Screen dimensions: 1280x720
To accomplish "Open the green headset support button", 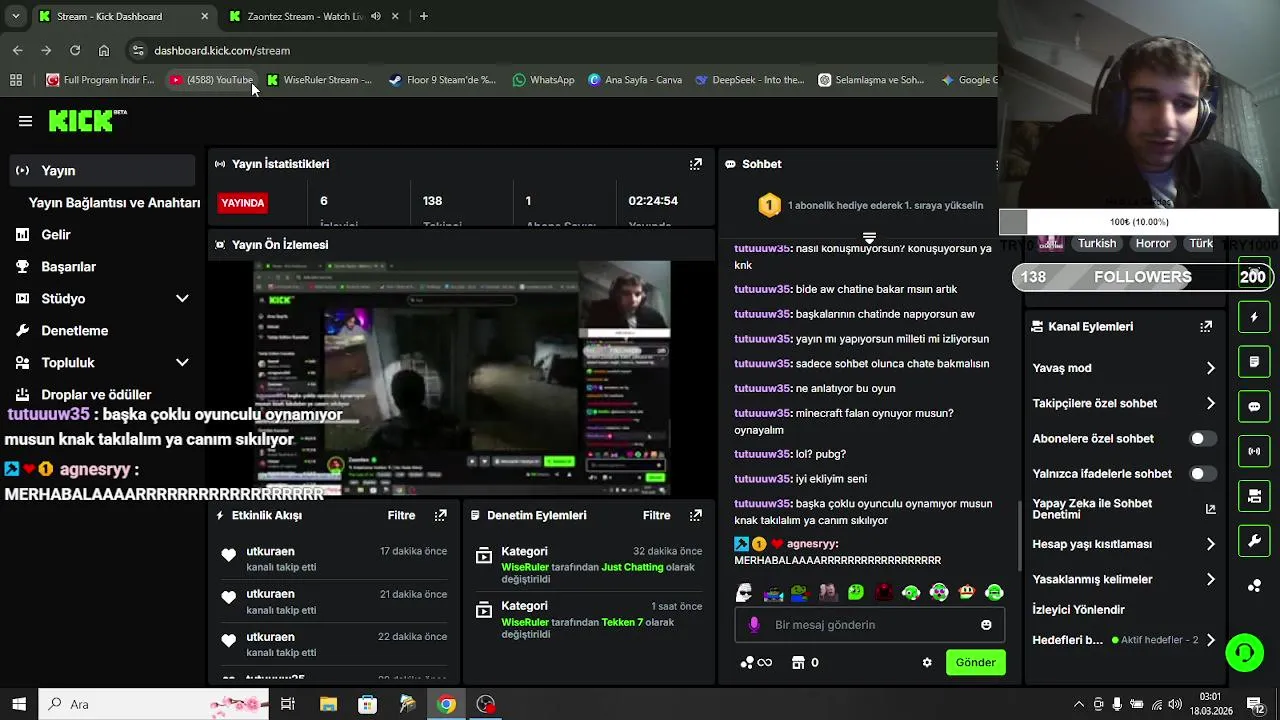I will [x=1245, y=653].
